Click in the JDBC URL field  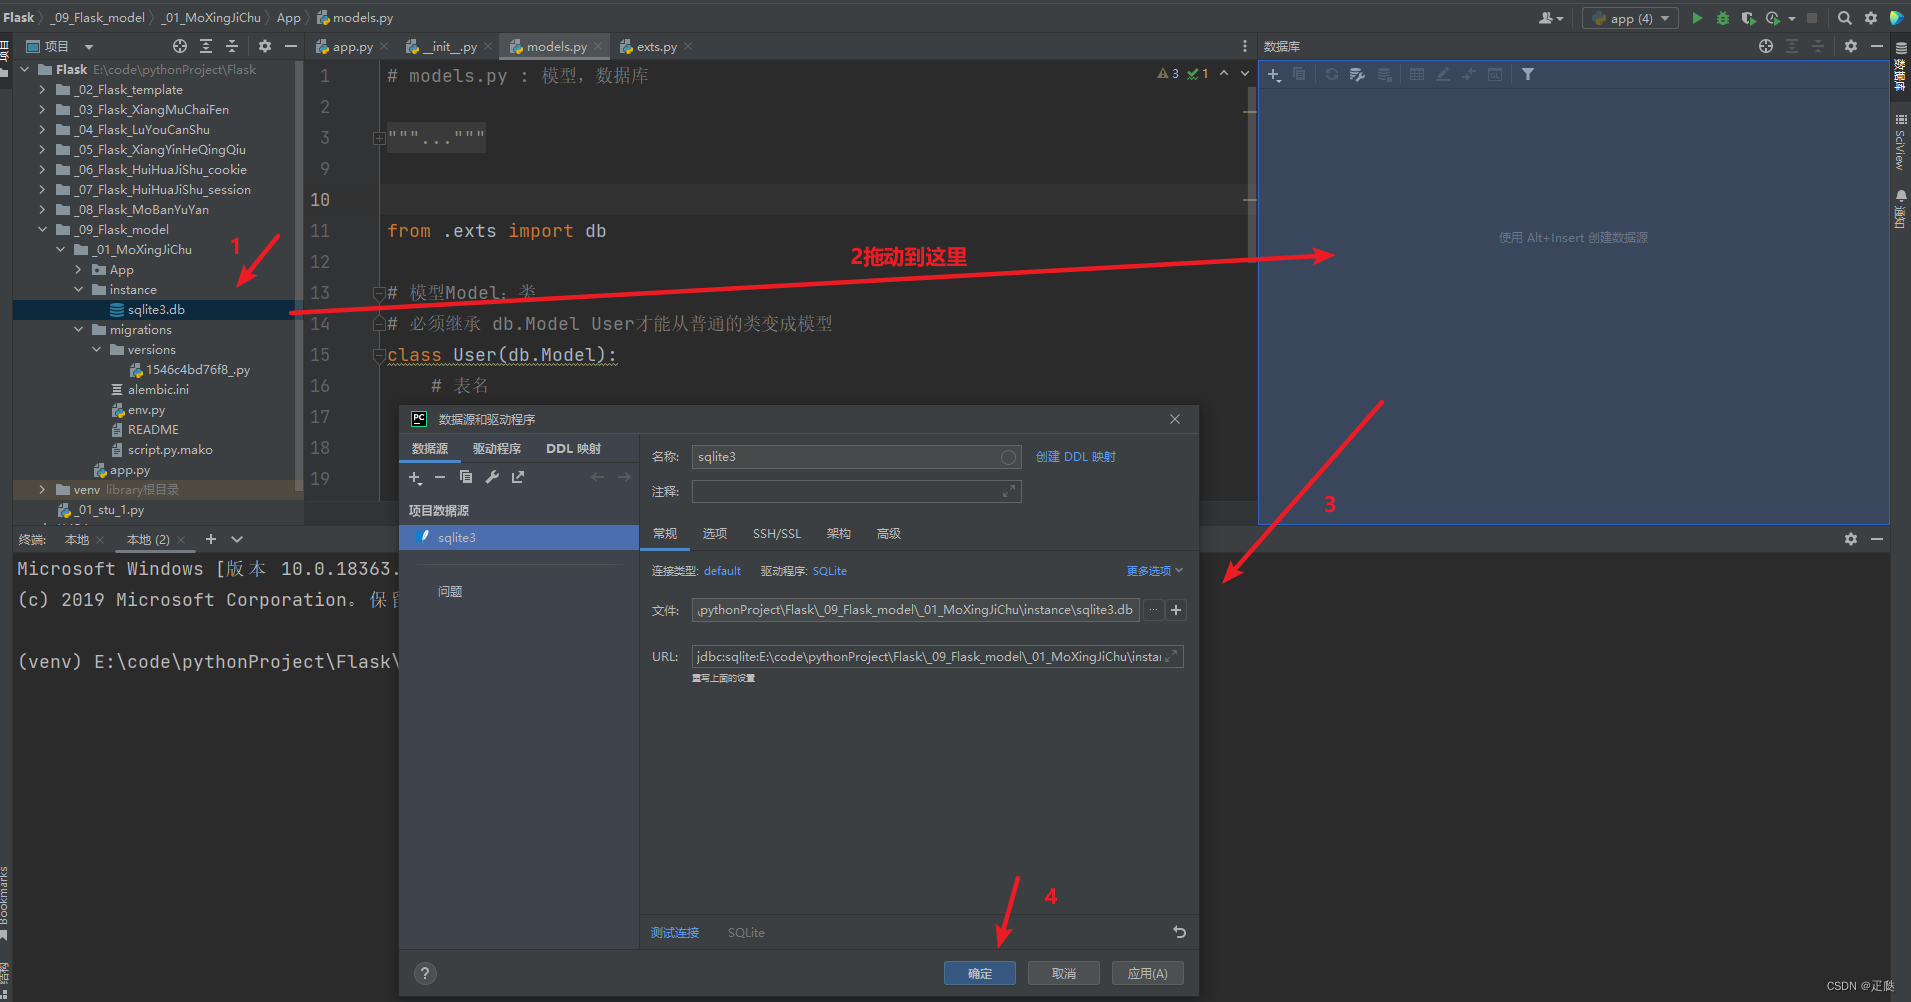point(938,657)
